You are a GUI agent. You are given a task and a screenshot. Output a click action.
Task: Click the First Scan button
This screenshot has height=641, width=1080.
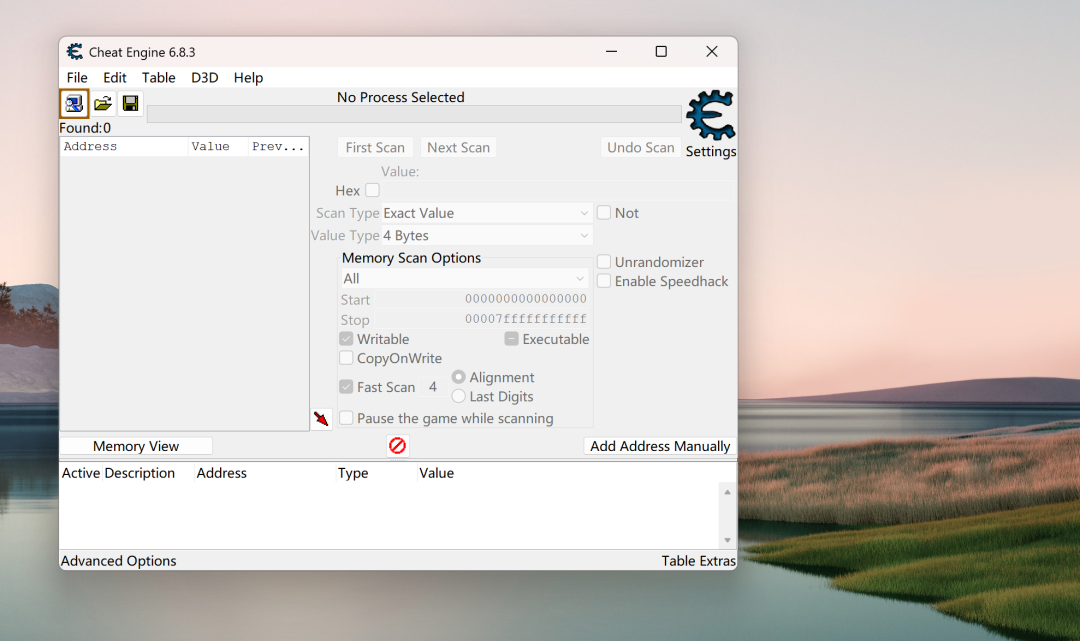[x=375, y=147]
